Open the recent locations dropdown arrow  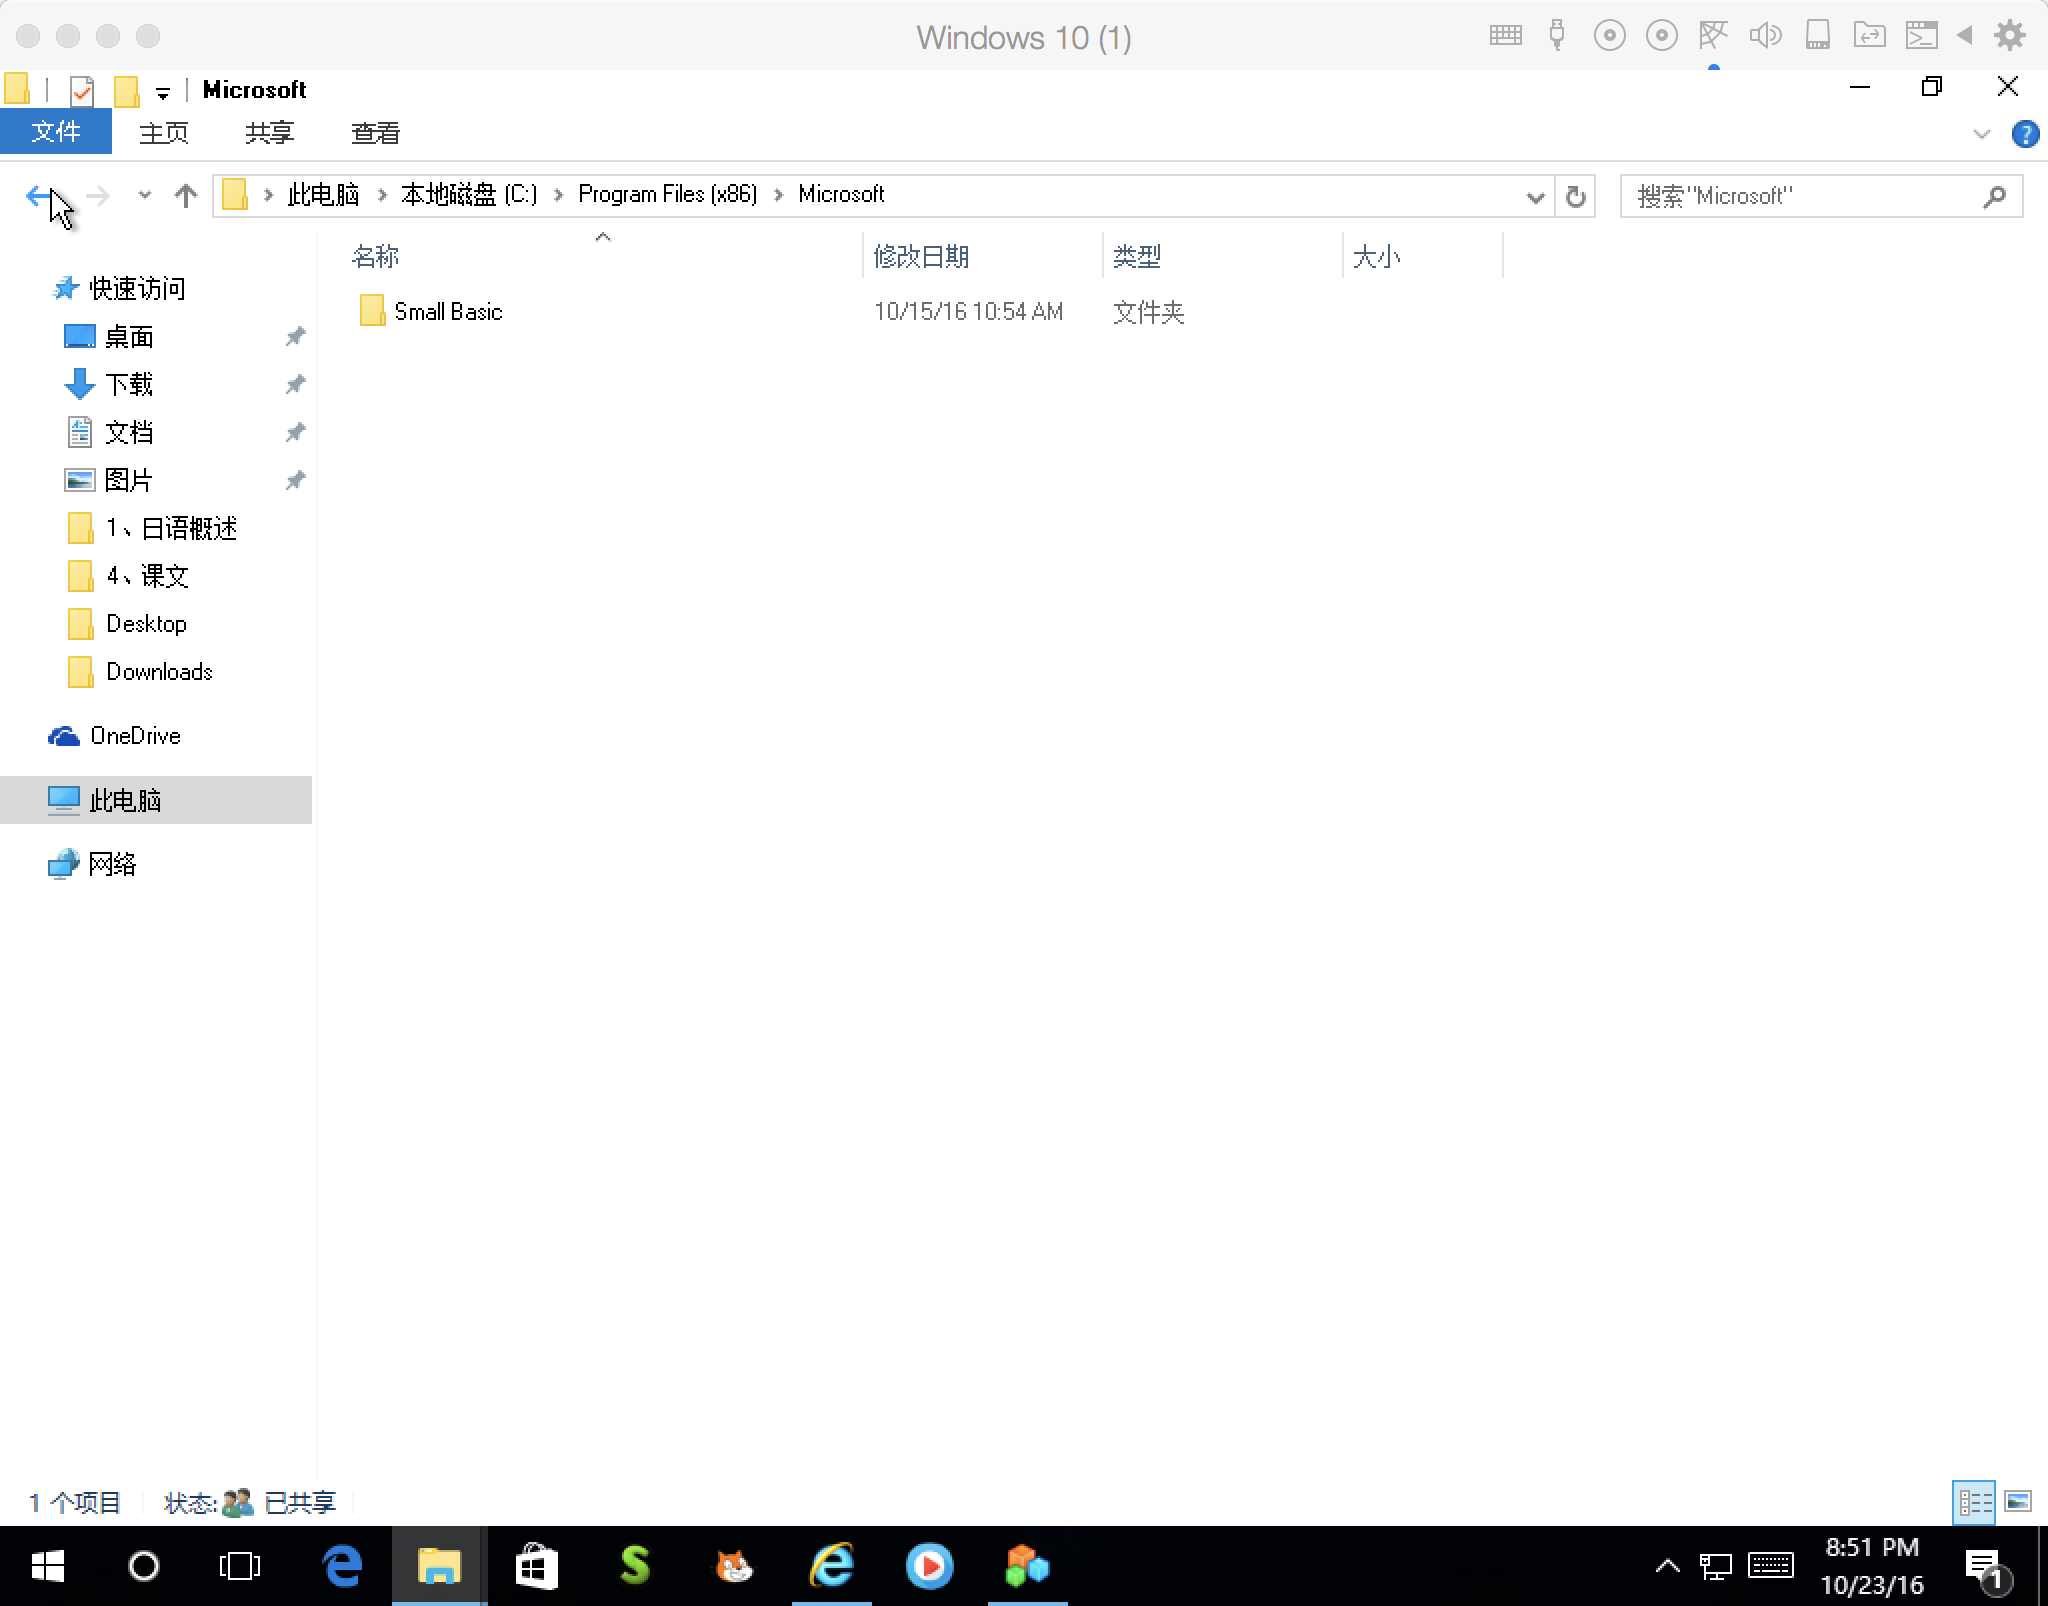click(145, 196)
